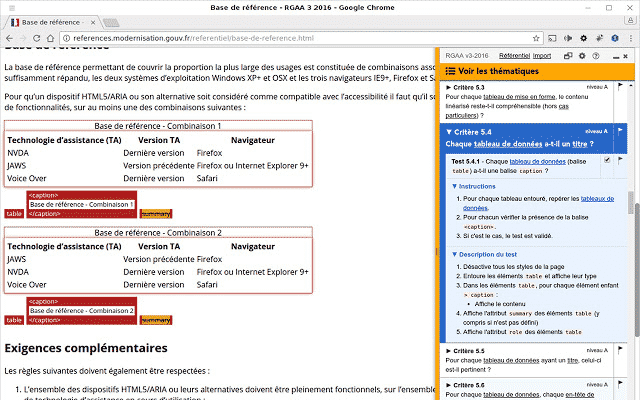This screenshot has width=640, height=400.
Task: Click the URL address bar
Action: click(301, 38)
